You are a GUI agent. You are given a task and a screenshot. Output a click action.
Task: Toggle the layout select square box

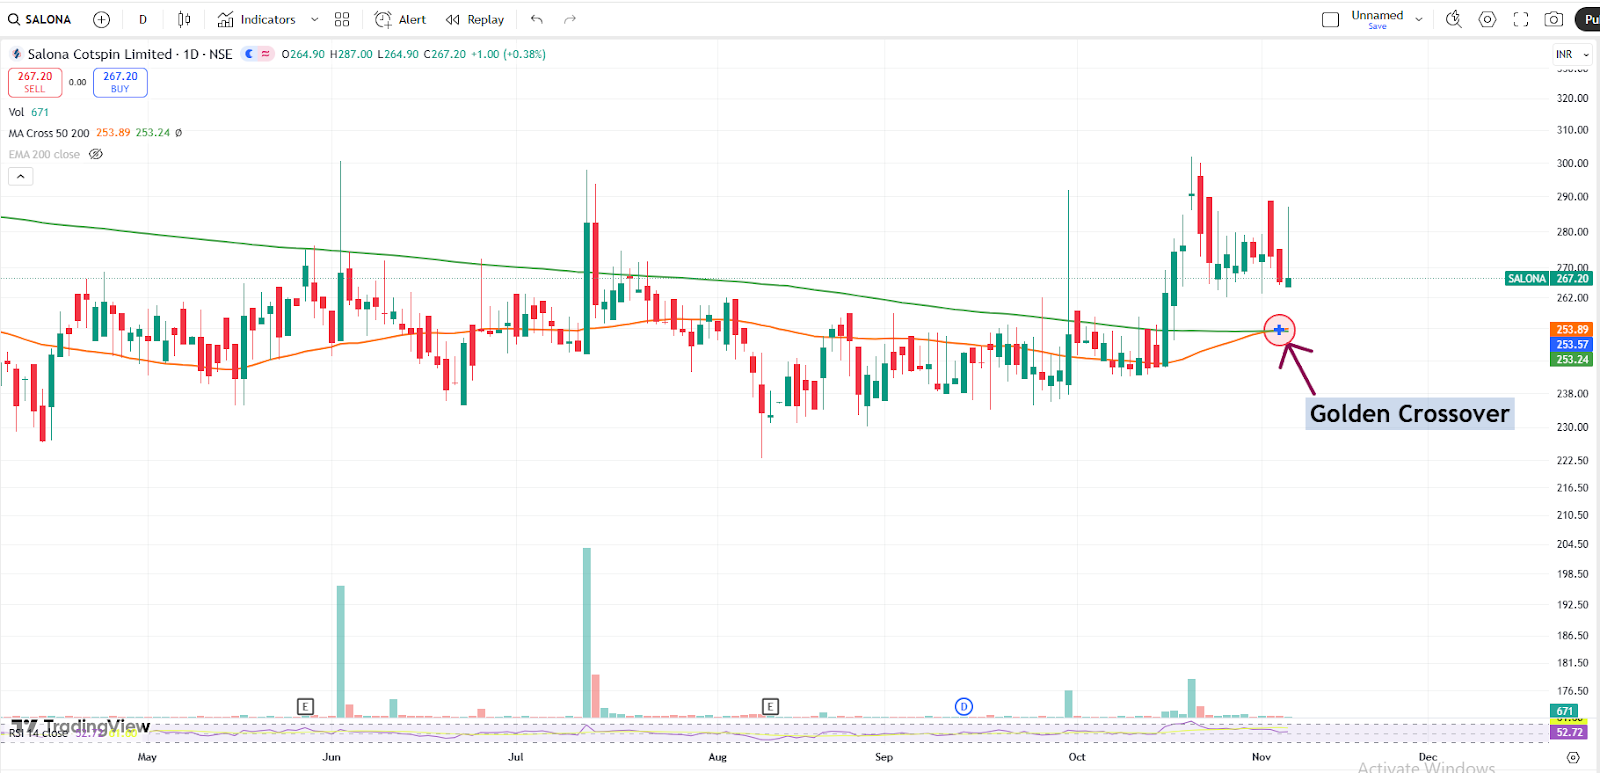point(1330,19)
